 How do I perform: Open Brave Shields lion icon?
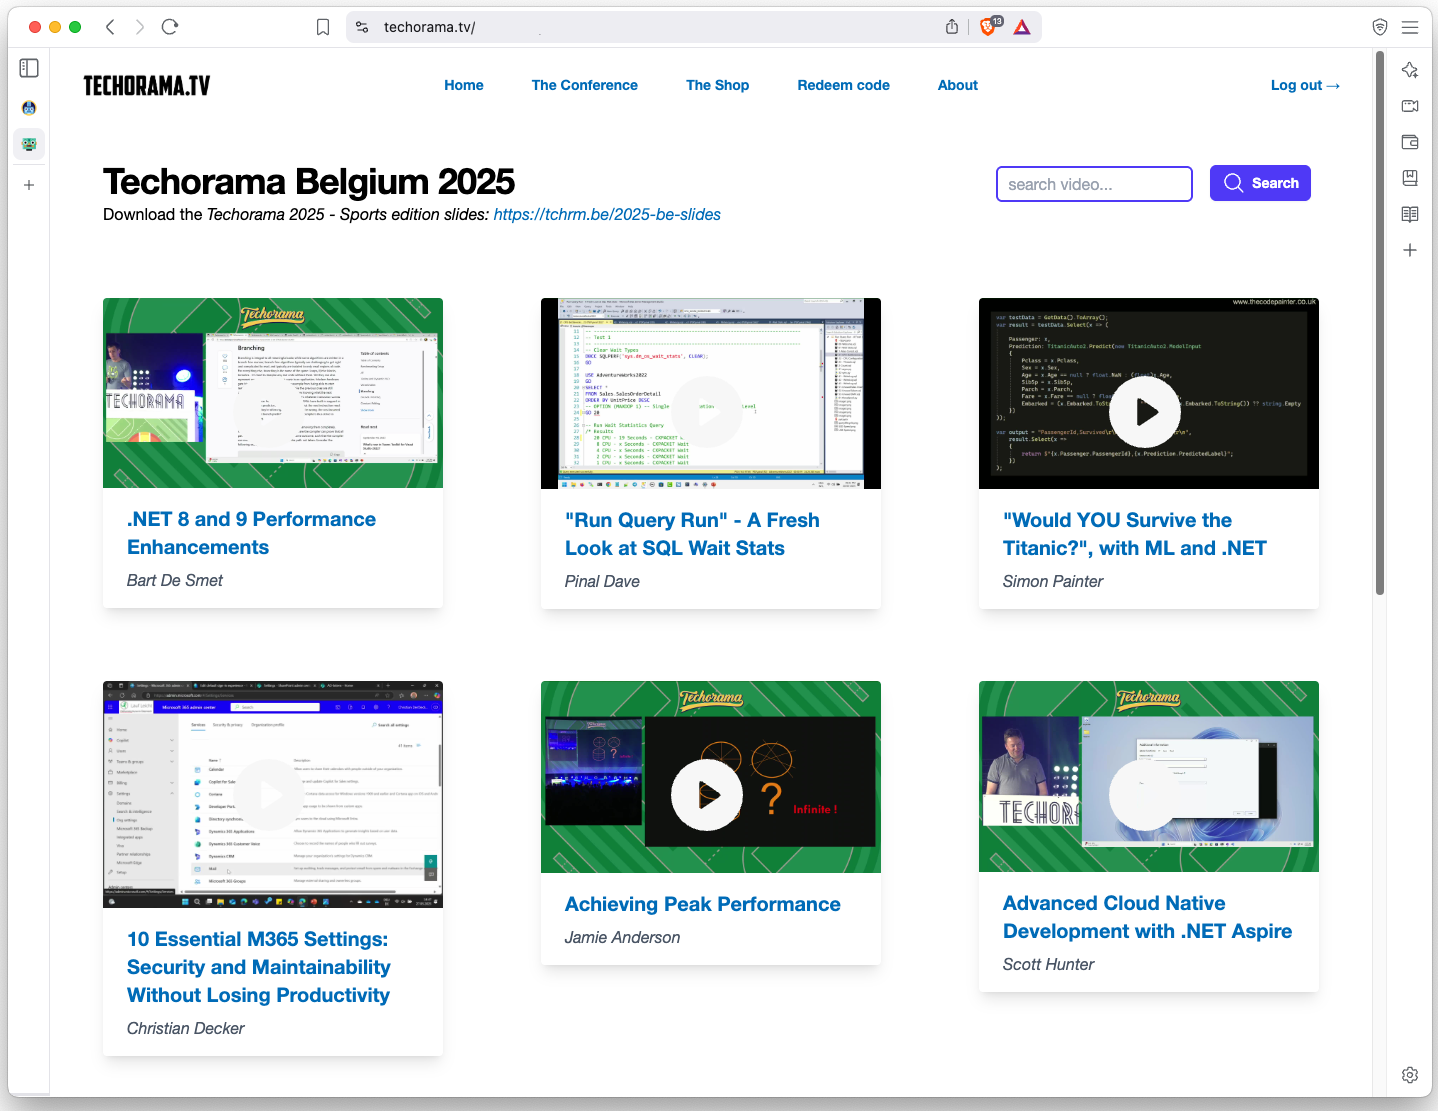989,26
